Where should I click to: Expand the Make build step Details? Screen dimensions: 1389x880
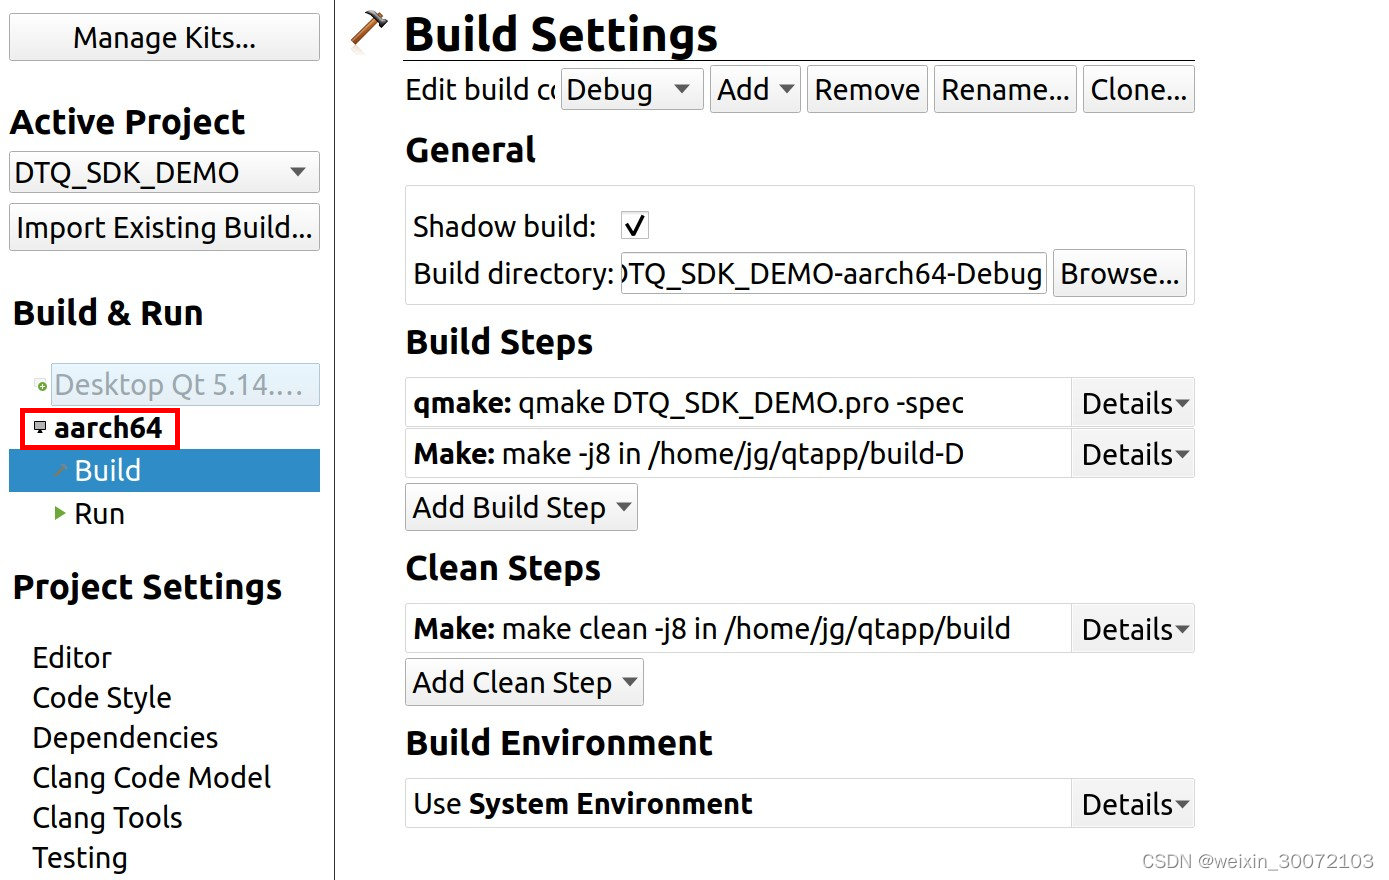[1133, 454]
